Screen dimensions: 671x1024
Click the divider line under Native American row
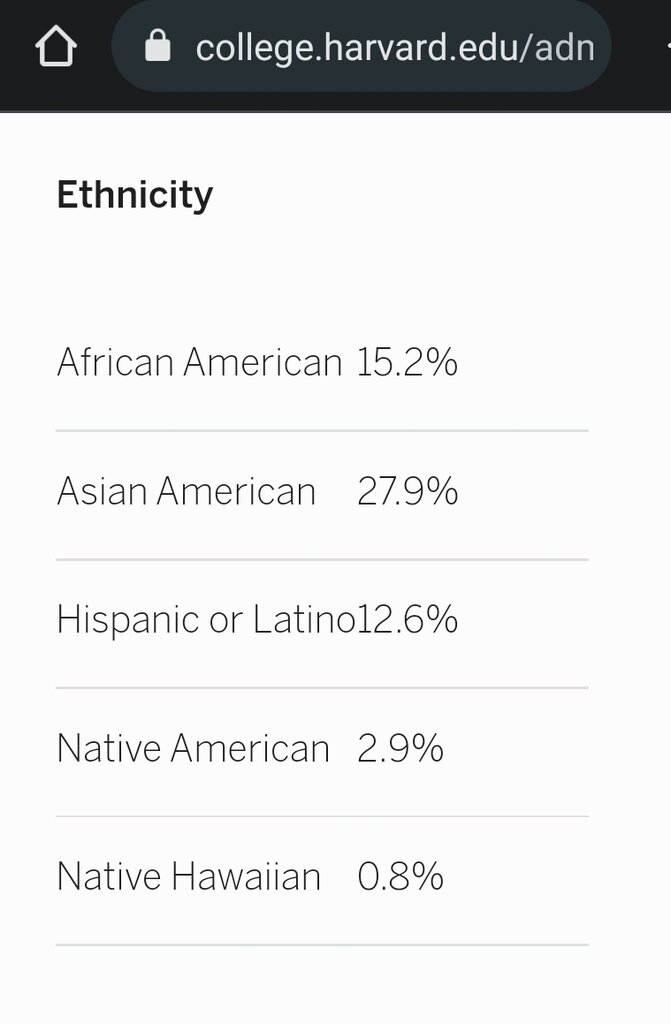pos(322,816)
